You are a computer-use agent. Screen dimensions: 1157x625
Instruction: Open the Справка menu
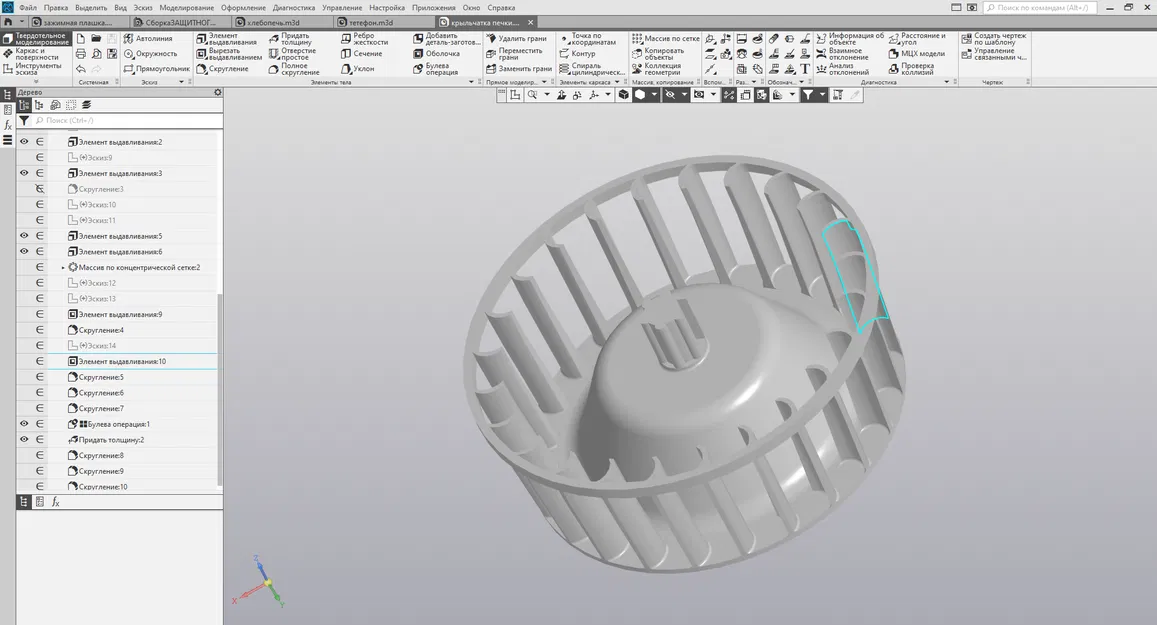pyautogui.click(x=501, y=7)
